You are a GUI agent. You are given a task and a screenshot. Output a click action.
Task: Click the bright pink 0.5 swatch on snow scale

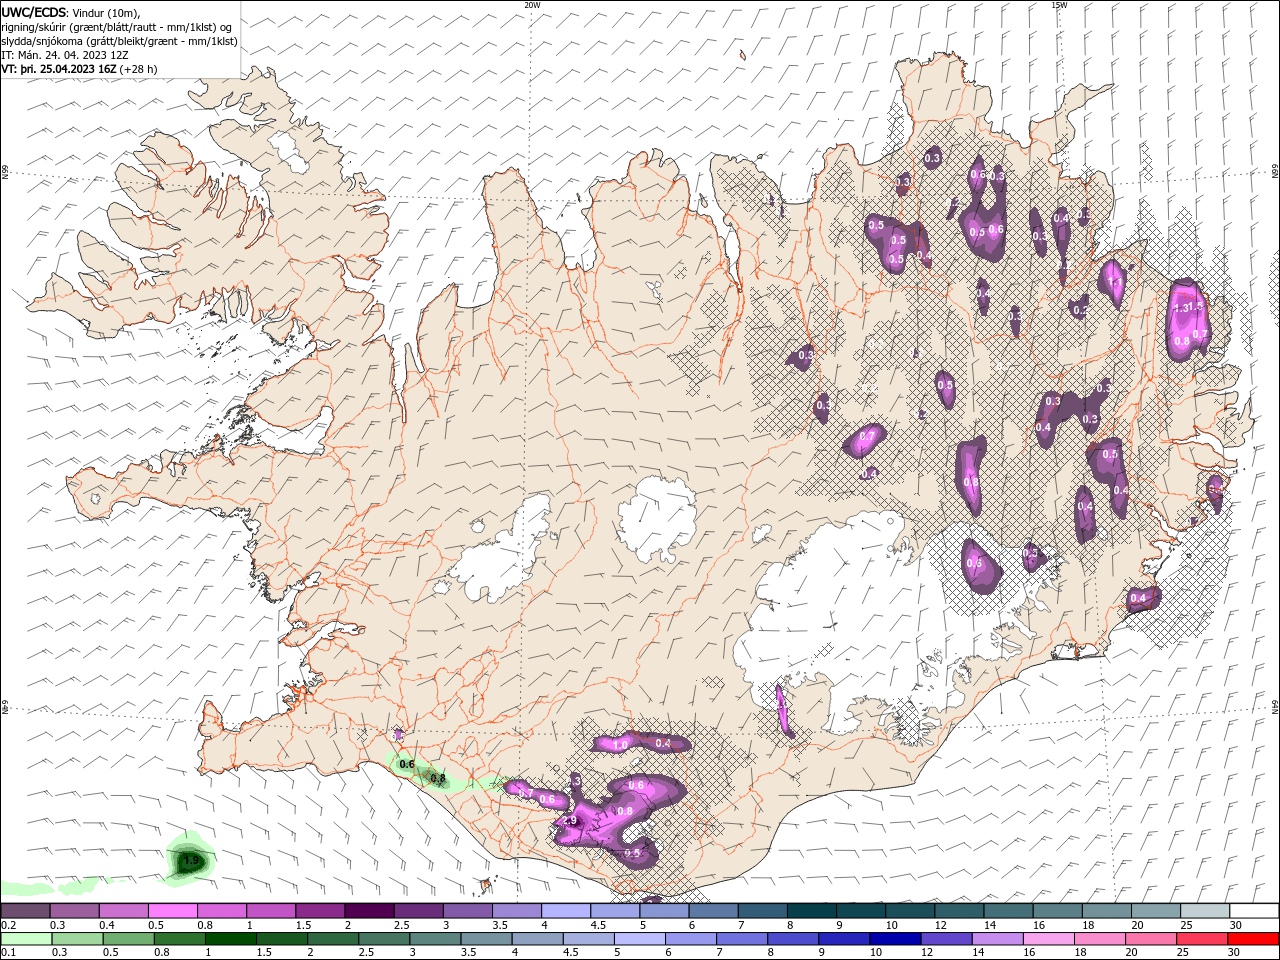coord(172,911)
